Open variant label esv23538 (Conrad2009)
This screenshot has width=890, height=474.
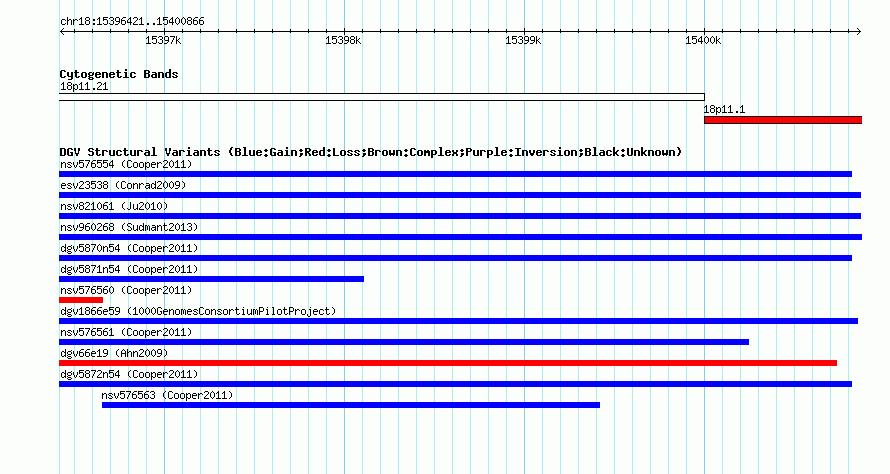123,186
